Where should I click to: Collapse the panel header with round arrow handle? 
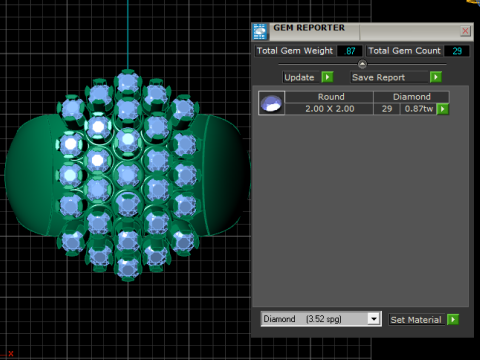(362, 64)
